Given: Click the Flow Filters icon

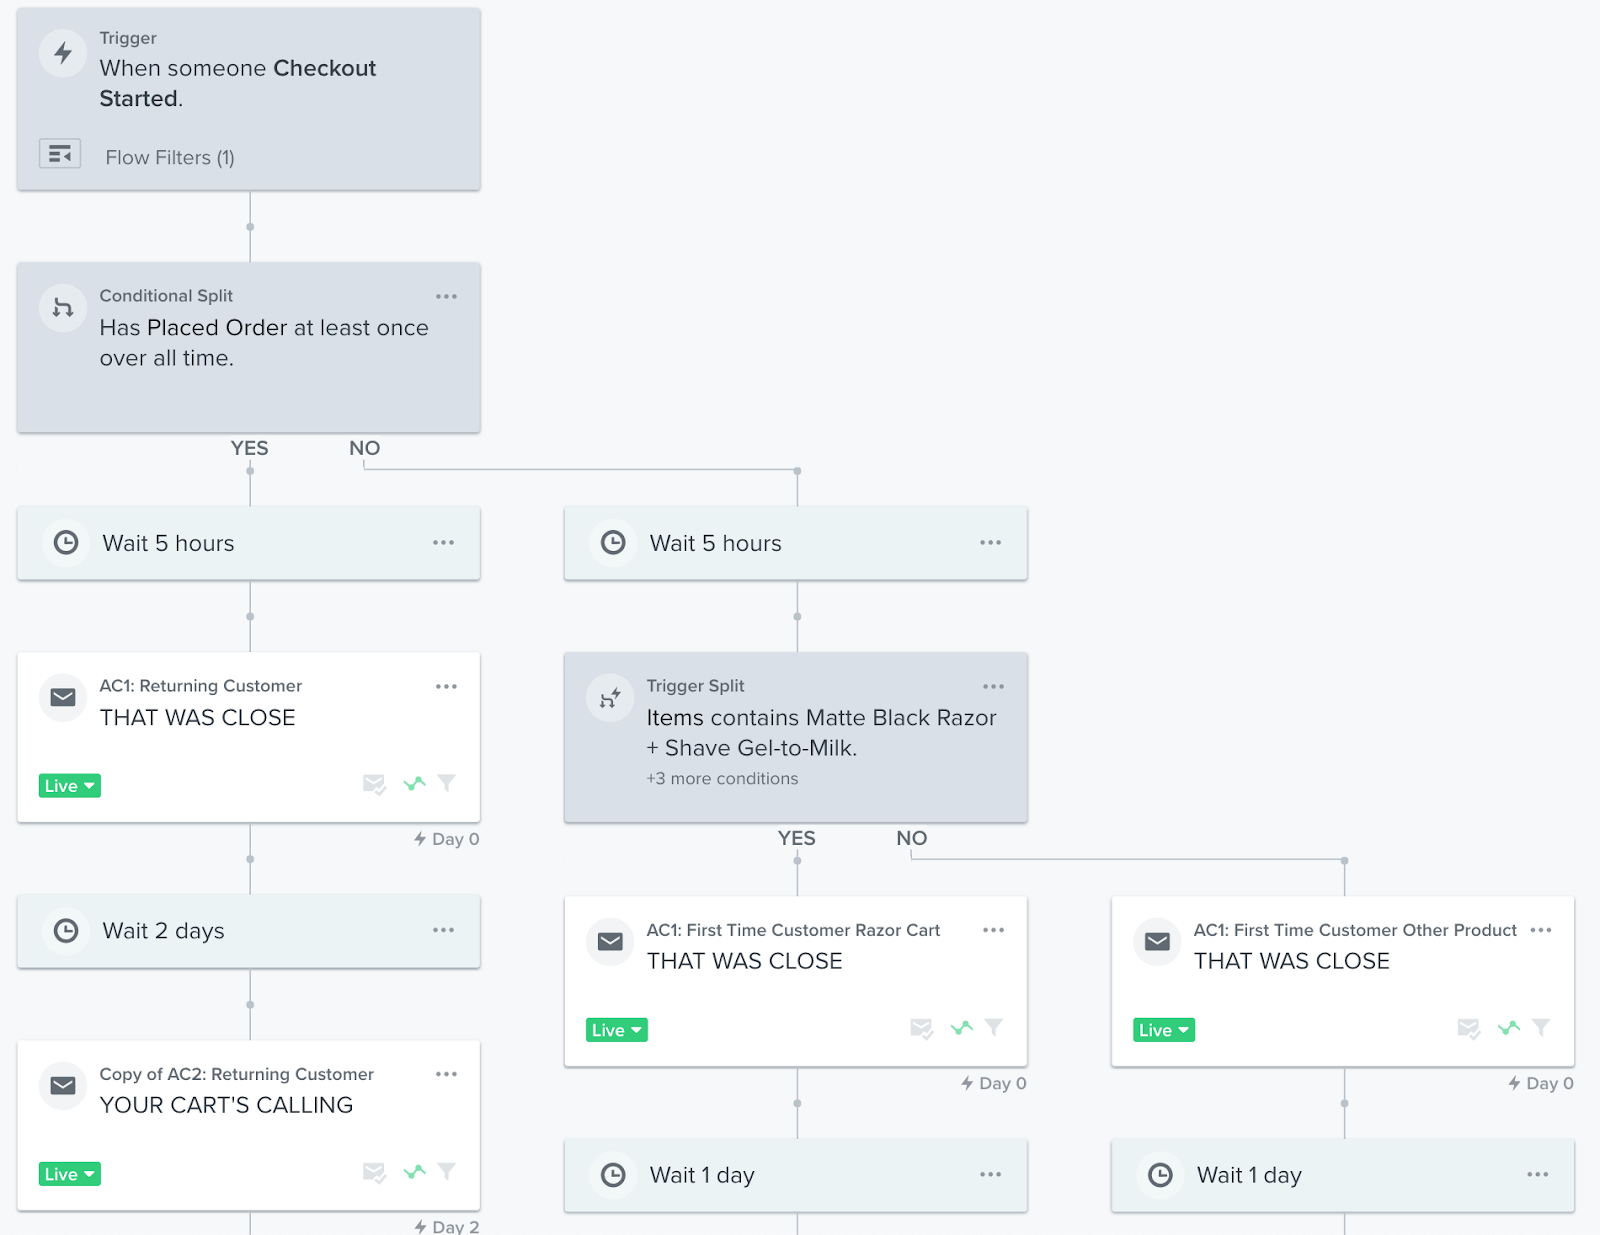Looking at the screenshot, I should click(60, 154).
